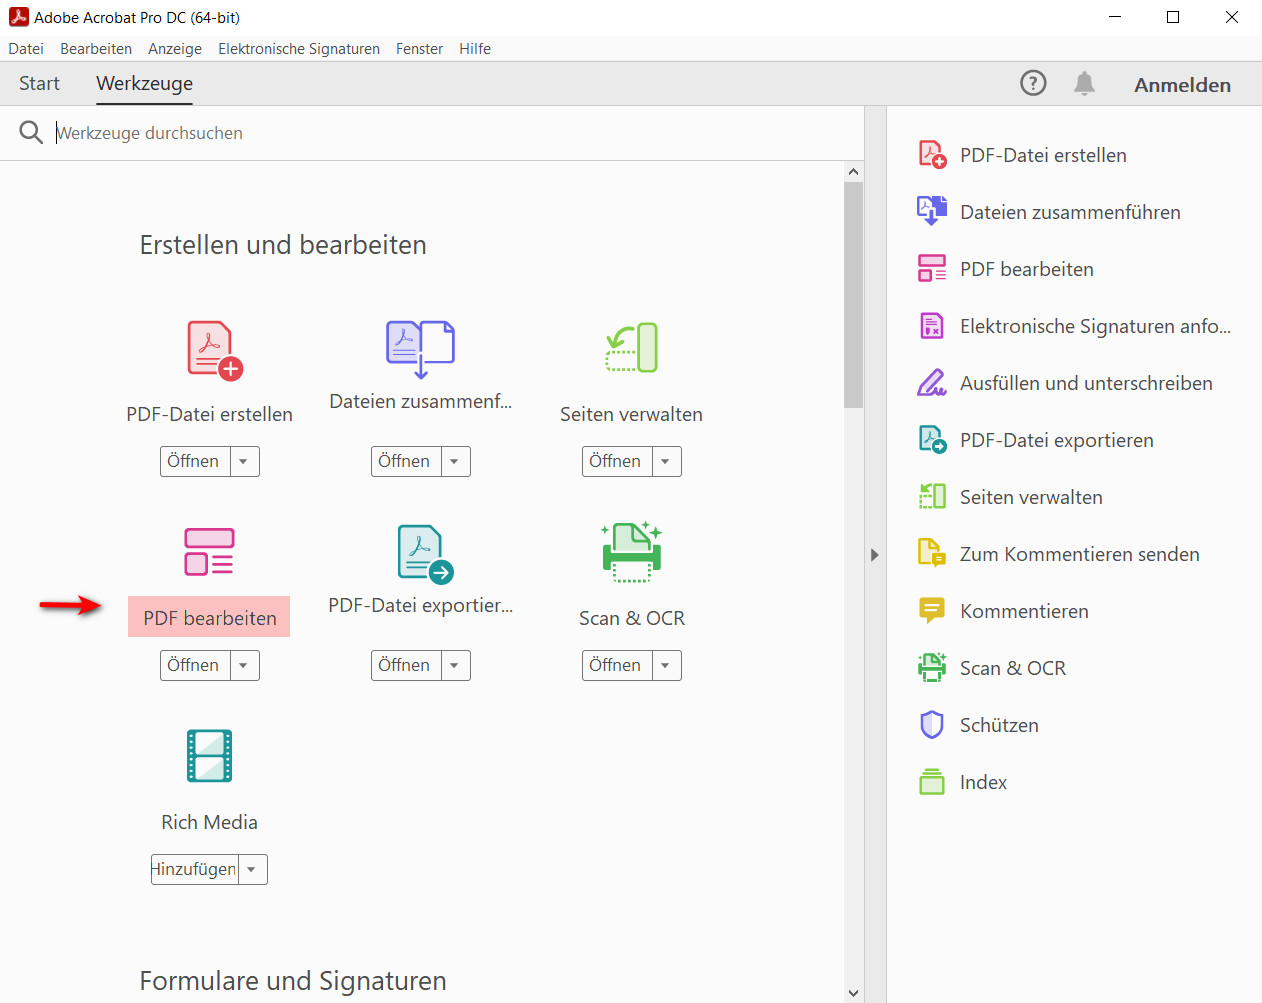This screenshot has height=1003, width=1262.
Task: Click Zum Kommentieren senden label
Action: click(x=1079, y=554)
